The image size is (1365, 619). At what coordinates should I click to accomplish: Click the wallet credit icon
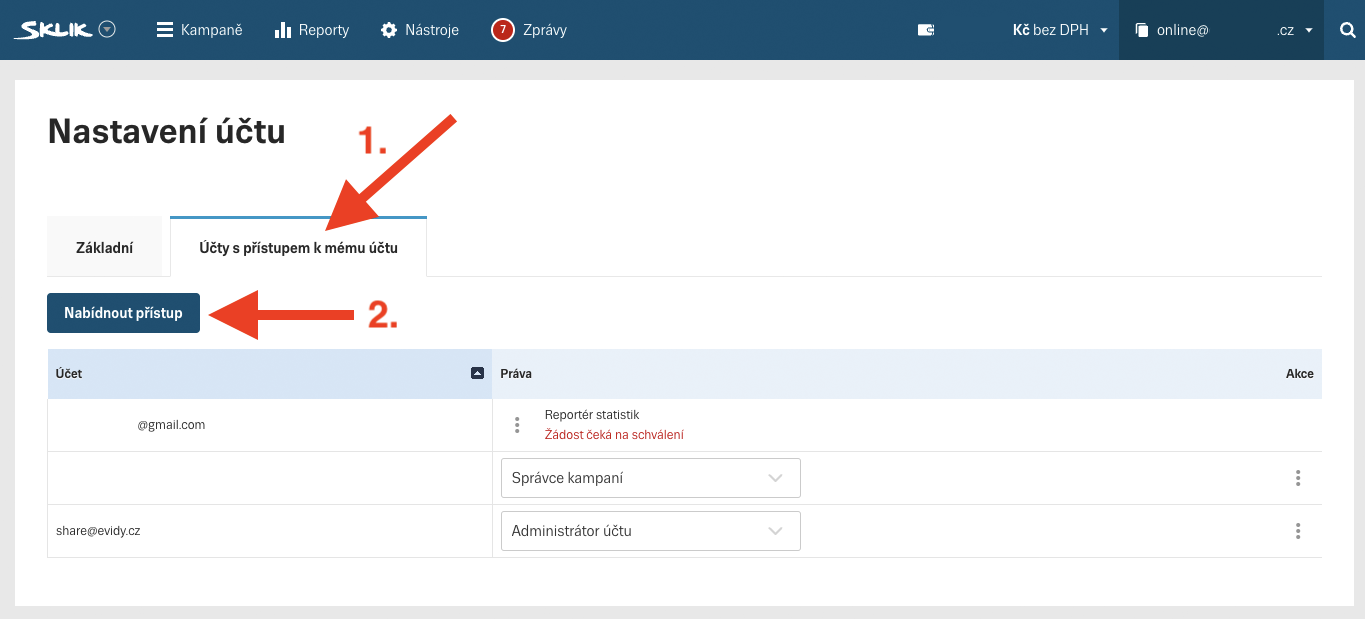926,30
